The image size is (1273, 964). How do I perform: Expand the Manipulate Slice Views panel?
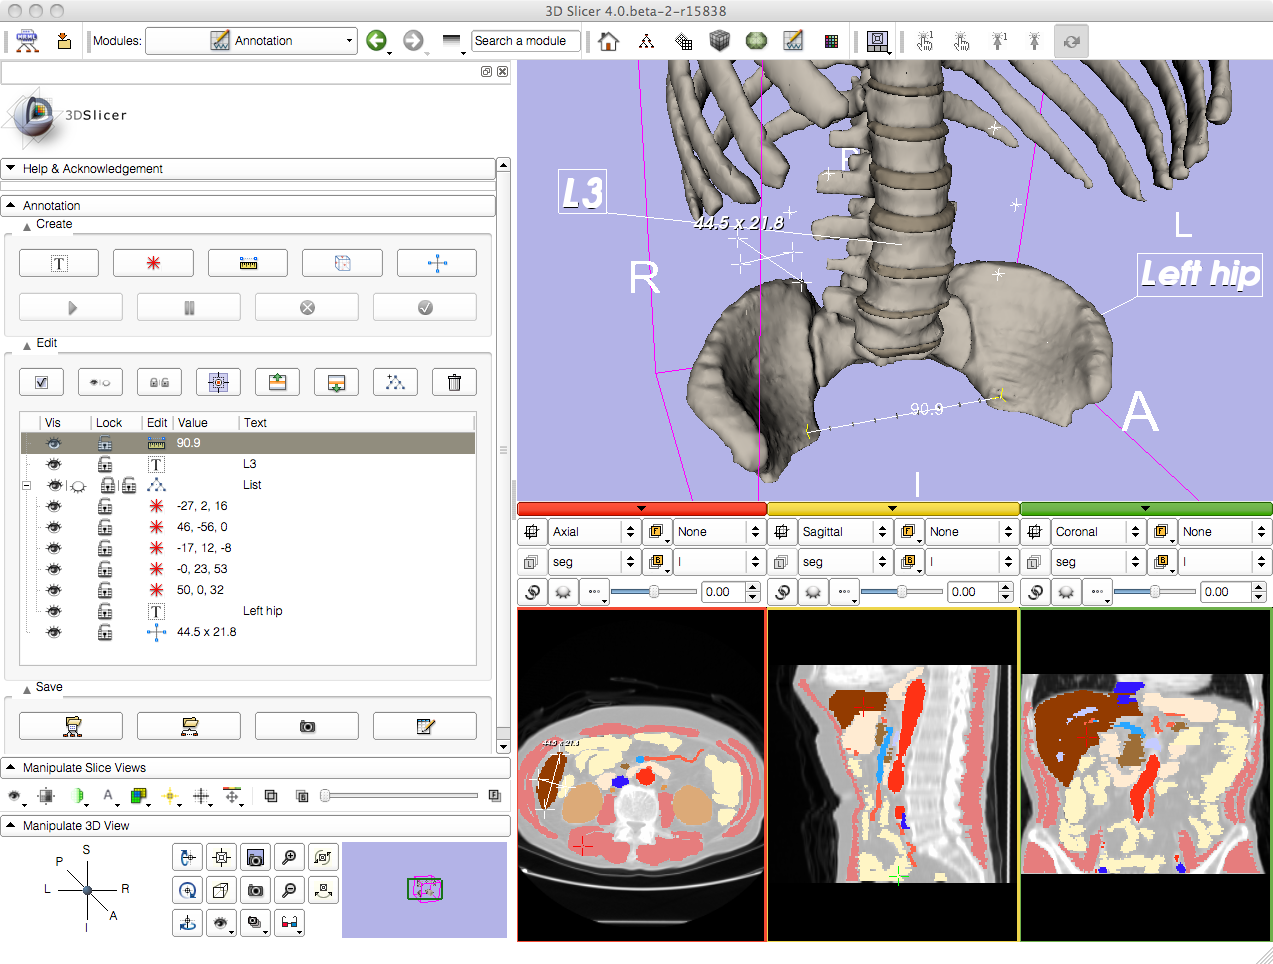tap(84, 768)
